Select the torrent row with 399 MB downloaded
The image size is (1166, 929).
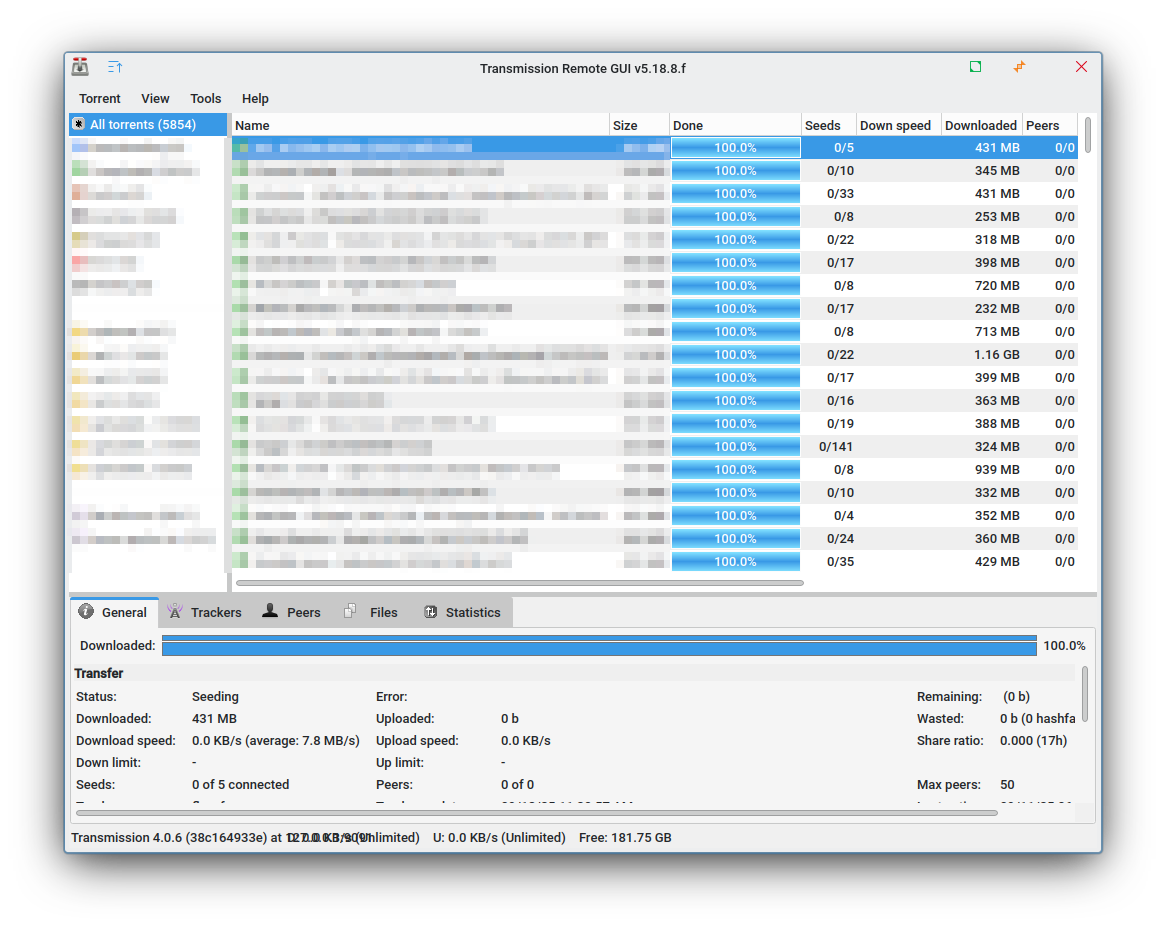pyautogui.click(x=654, y=378)
